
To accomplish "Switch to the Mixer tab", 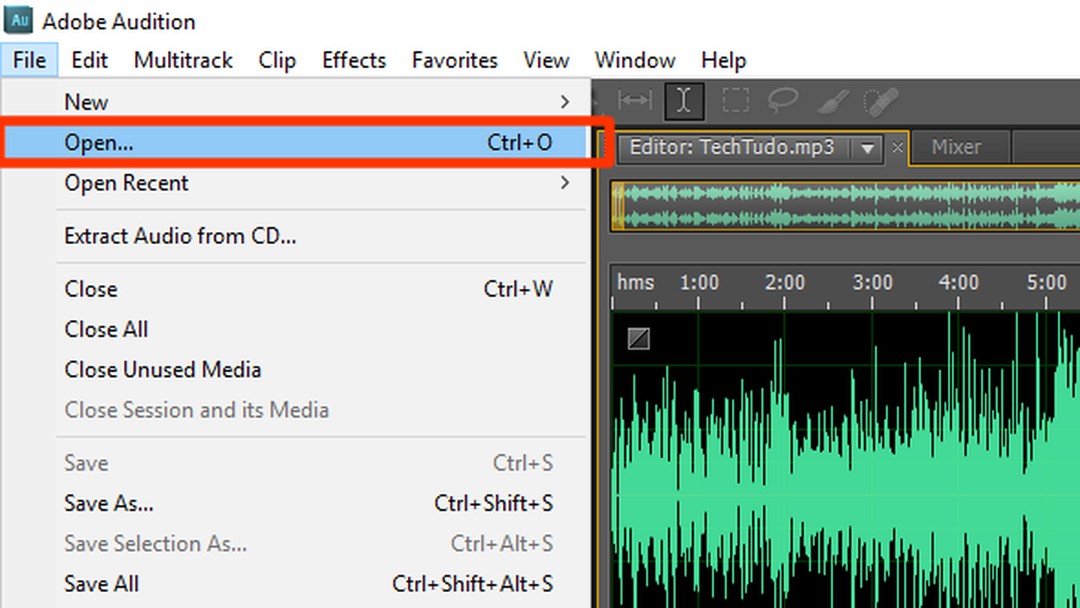I will tap(957, 147).
